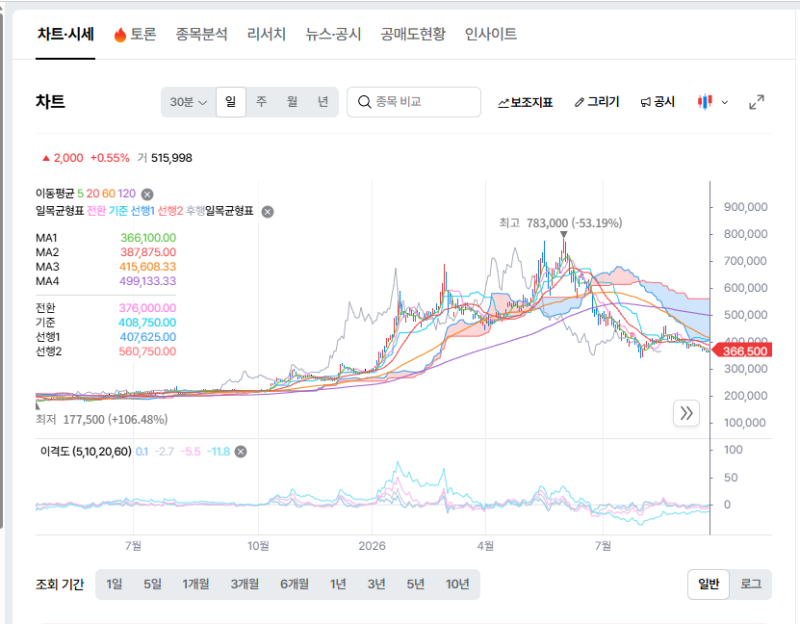Click the 이격도 (5,10,20,60) label

[86, 452]
